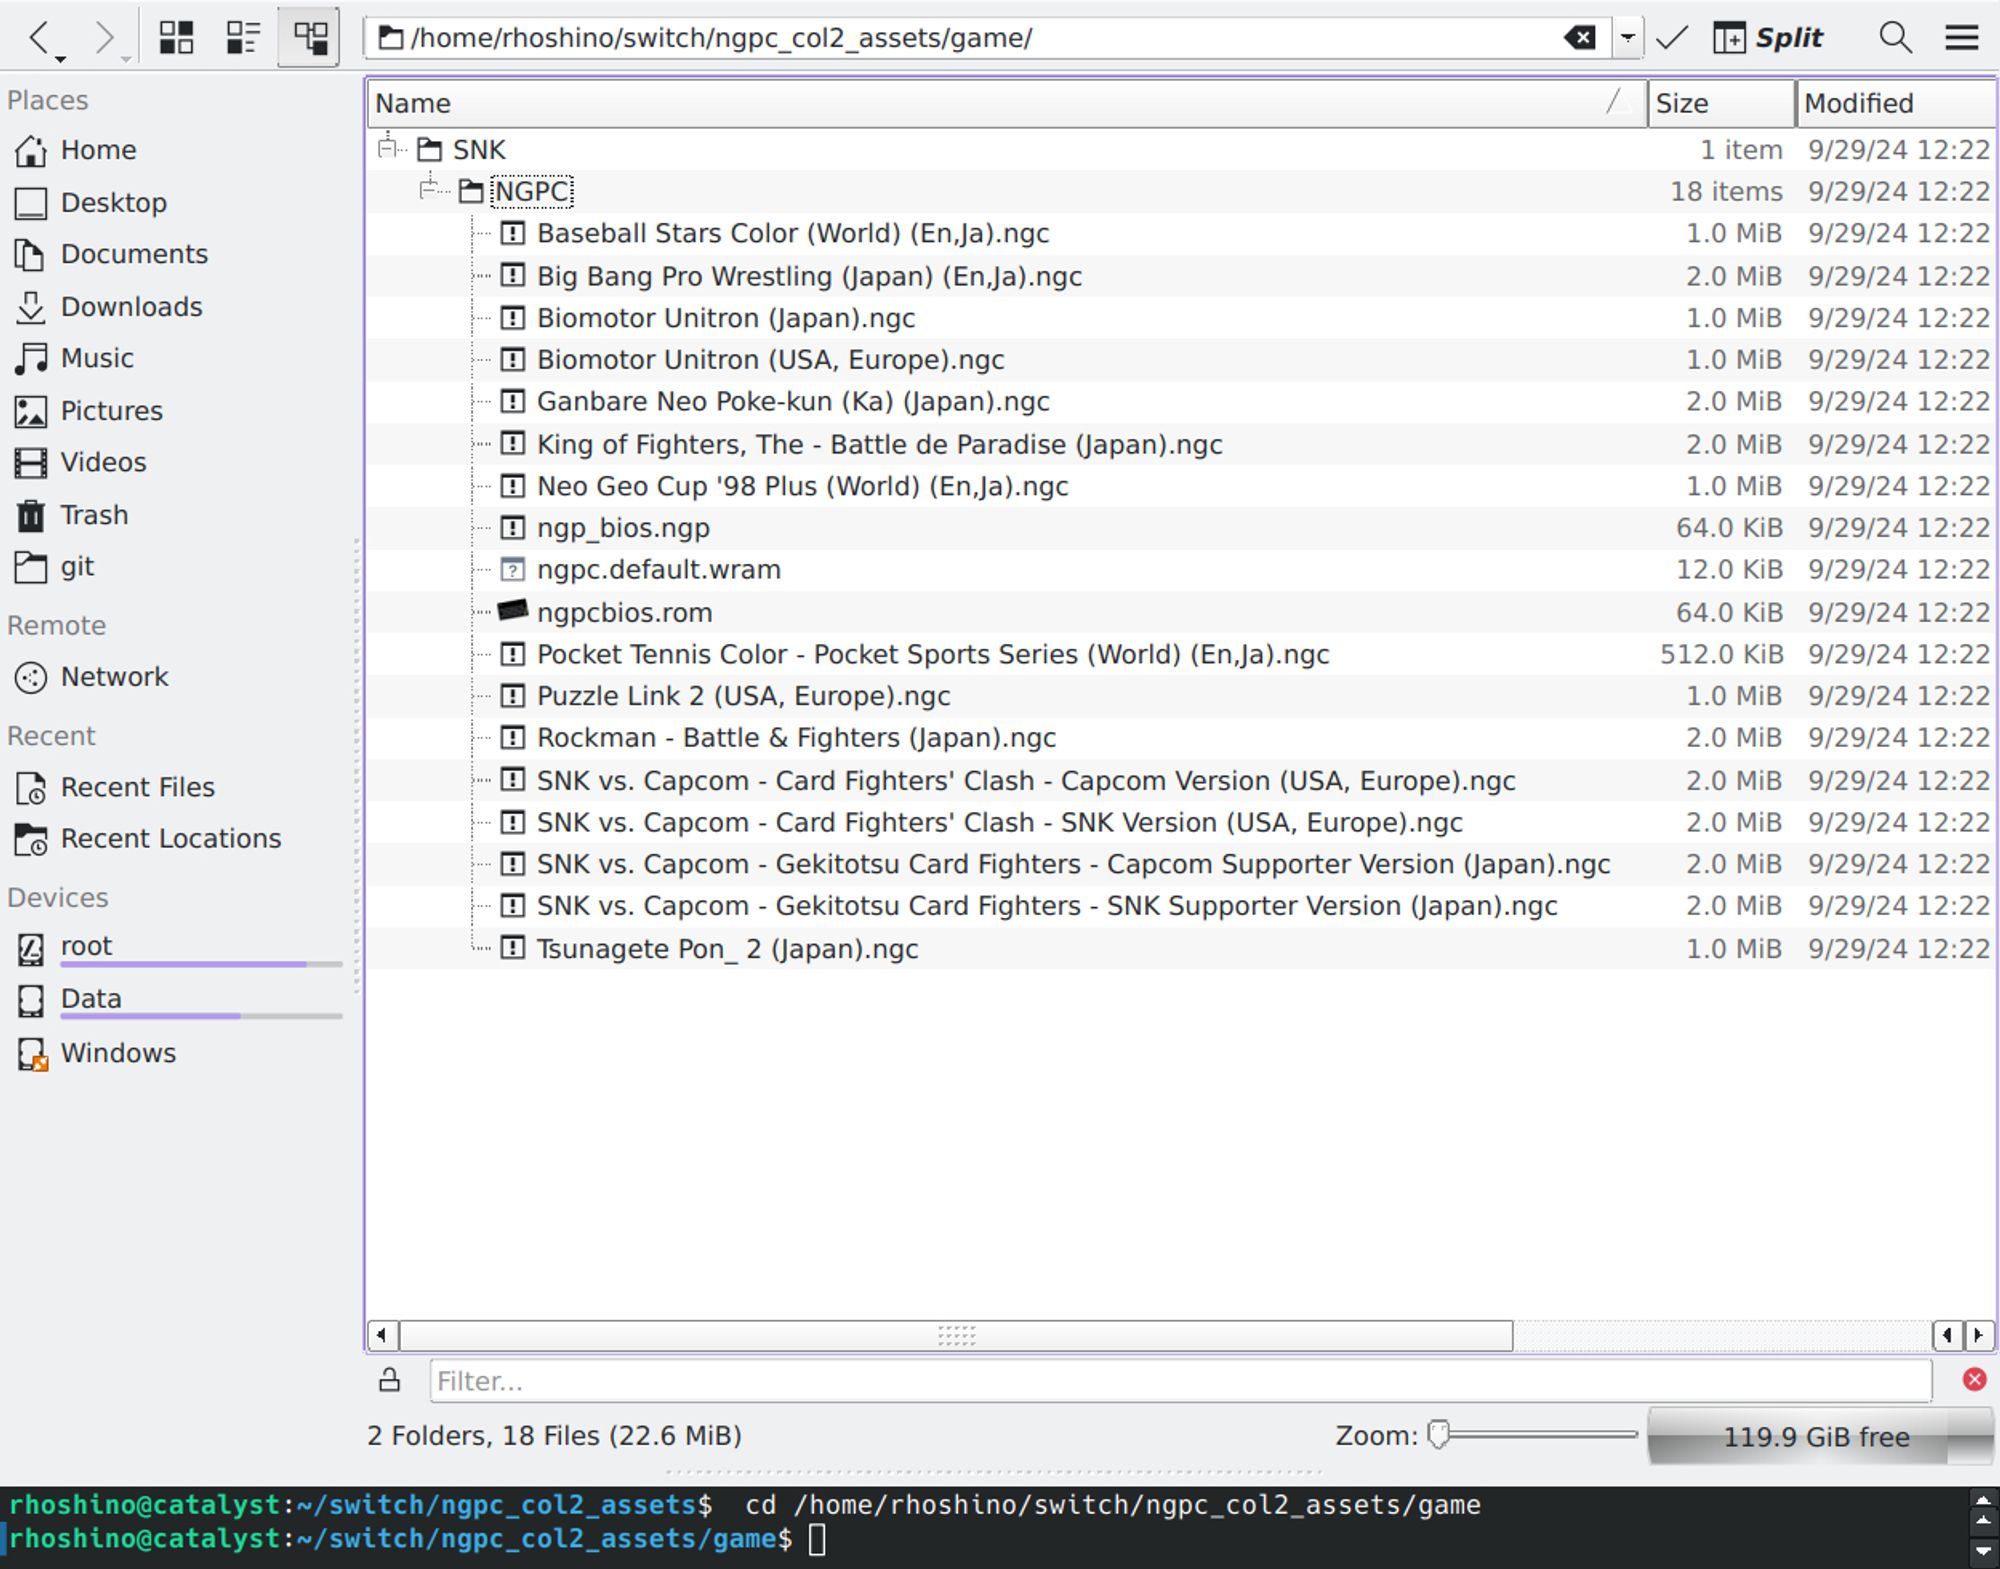The height and width of the screenshot is (1569, 2000).
Task: Close the filter bar
Action: point(1974,1380)
